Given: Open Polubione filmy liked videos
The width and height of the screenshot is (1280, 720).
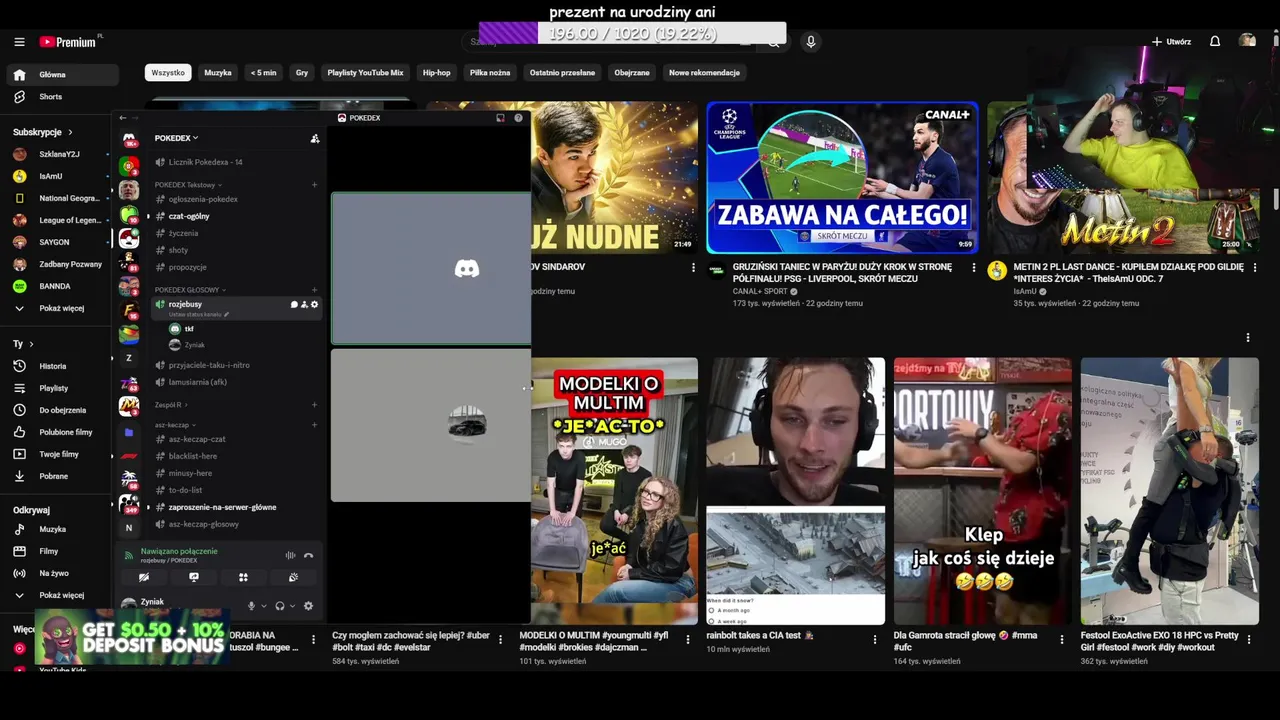Looking at the screenshot, I should (66, 432).
